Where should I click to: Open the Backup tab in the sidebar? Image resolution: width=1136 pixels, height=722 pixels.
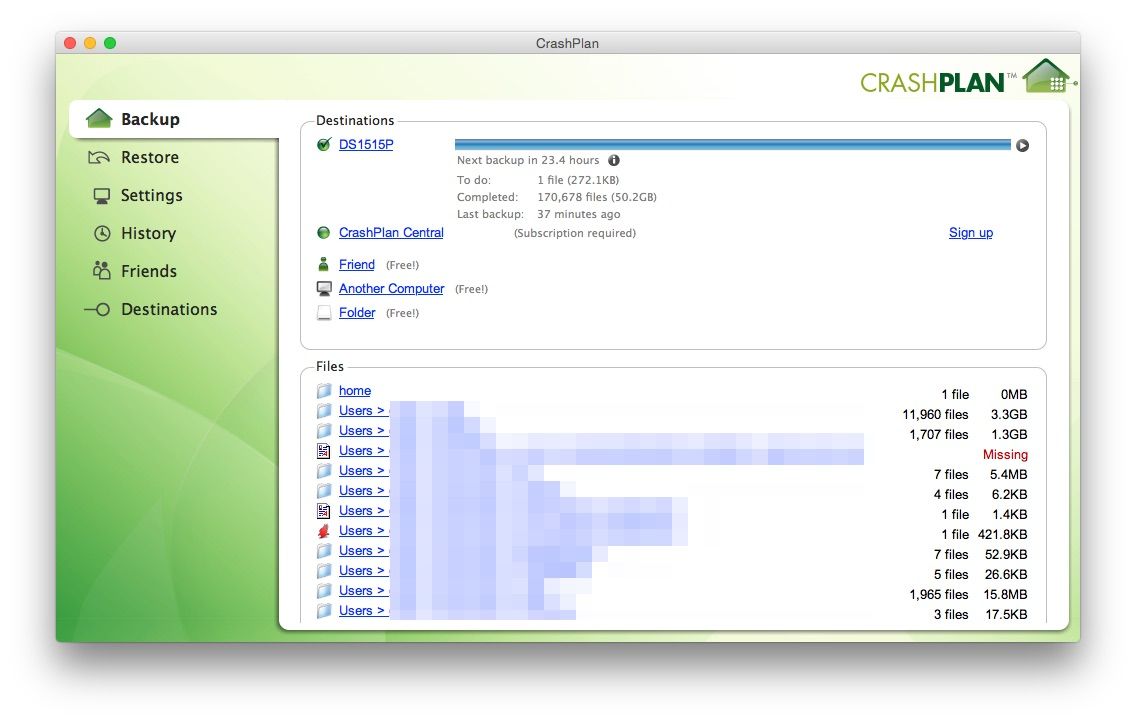(174, 119)
